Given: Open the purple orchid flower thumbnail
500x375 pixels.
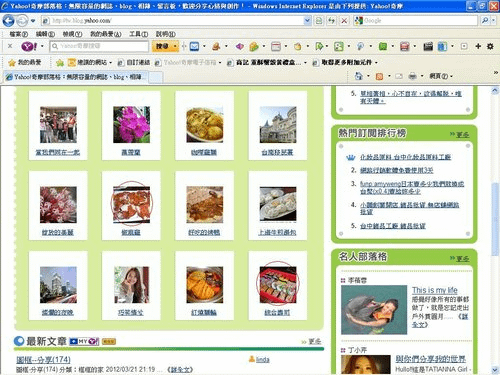Looking at the screenshot, I should tap(131, 125).
